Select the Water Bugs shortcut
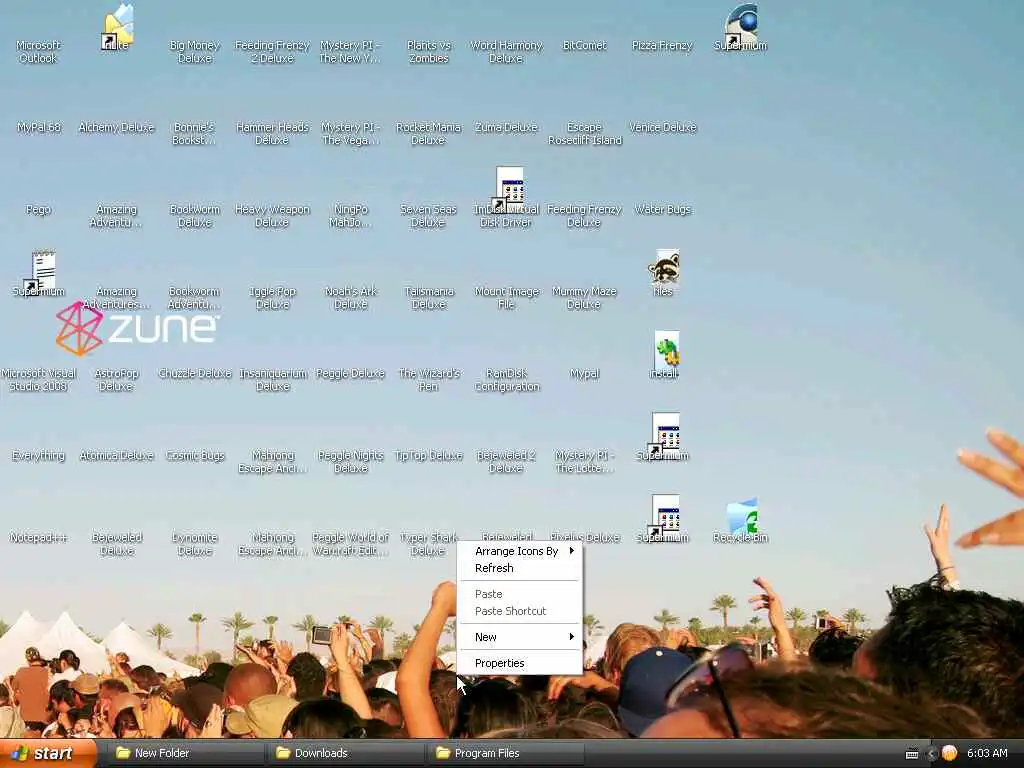 [662, 209]
